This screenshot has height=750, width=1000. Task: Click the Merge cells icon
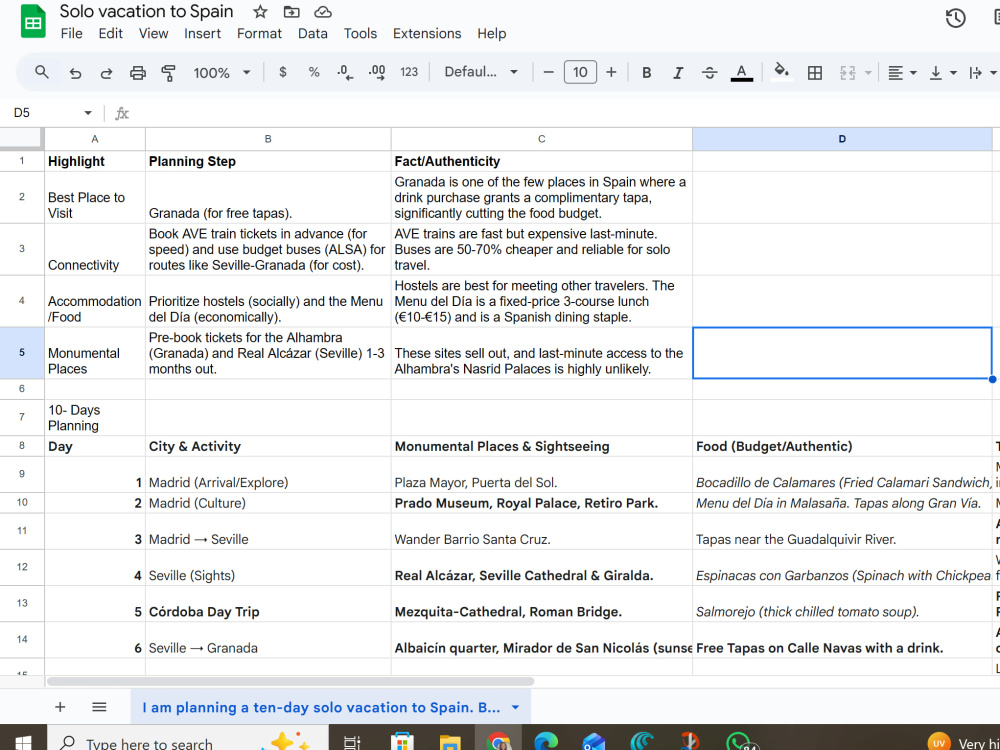tap(847, 73)
